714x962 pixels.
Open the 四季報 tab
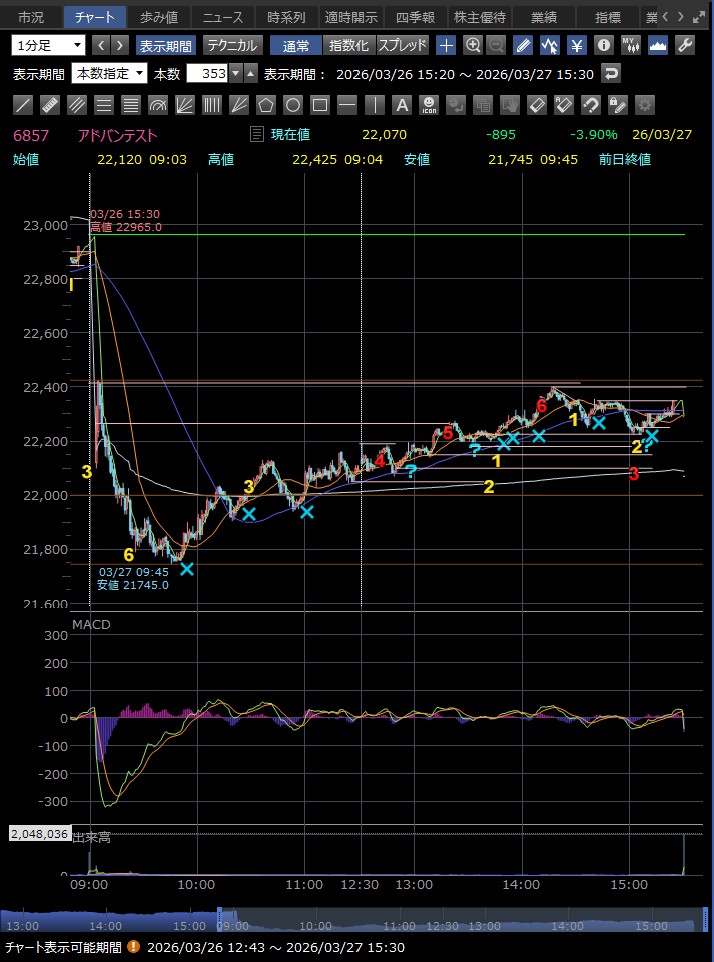[414, 17]
